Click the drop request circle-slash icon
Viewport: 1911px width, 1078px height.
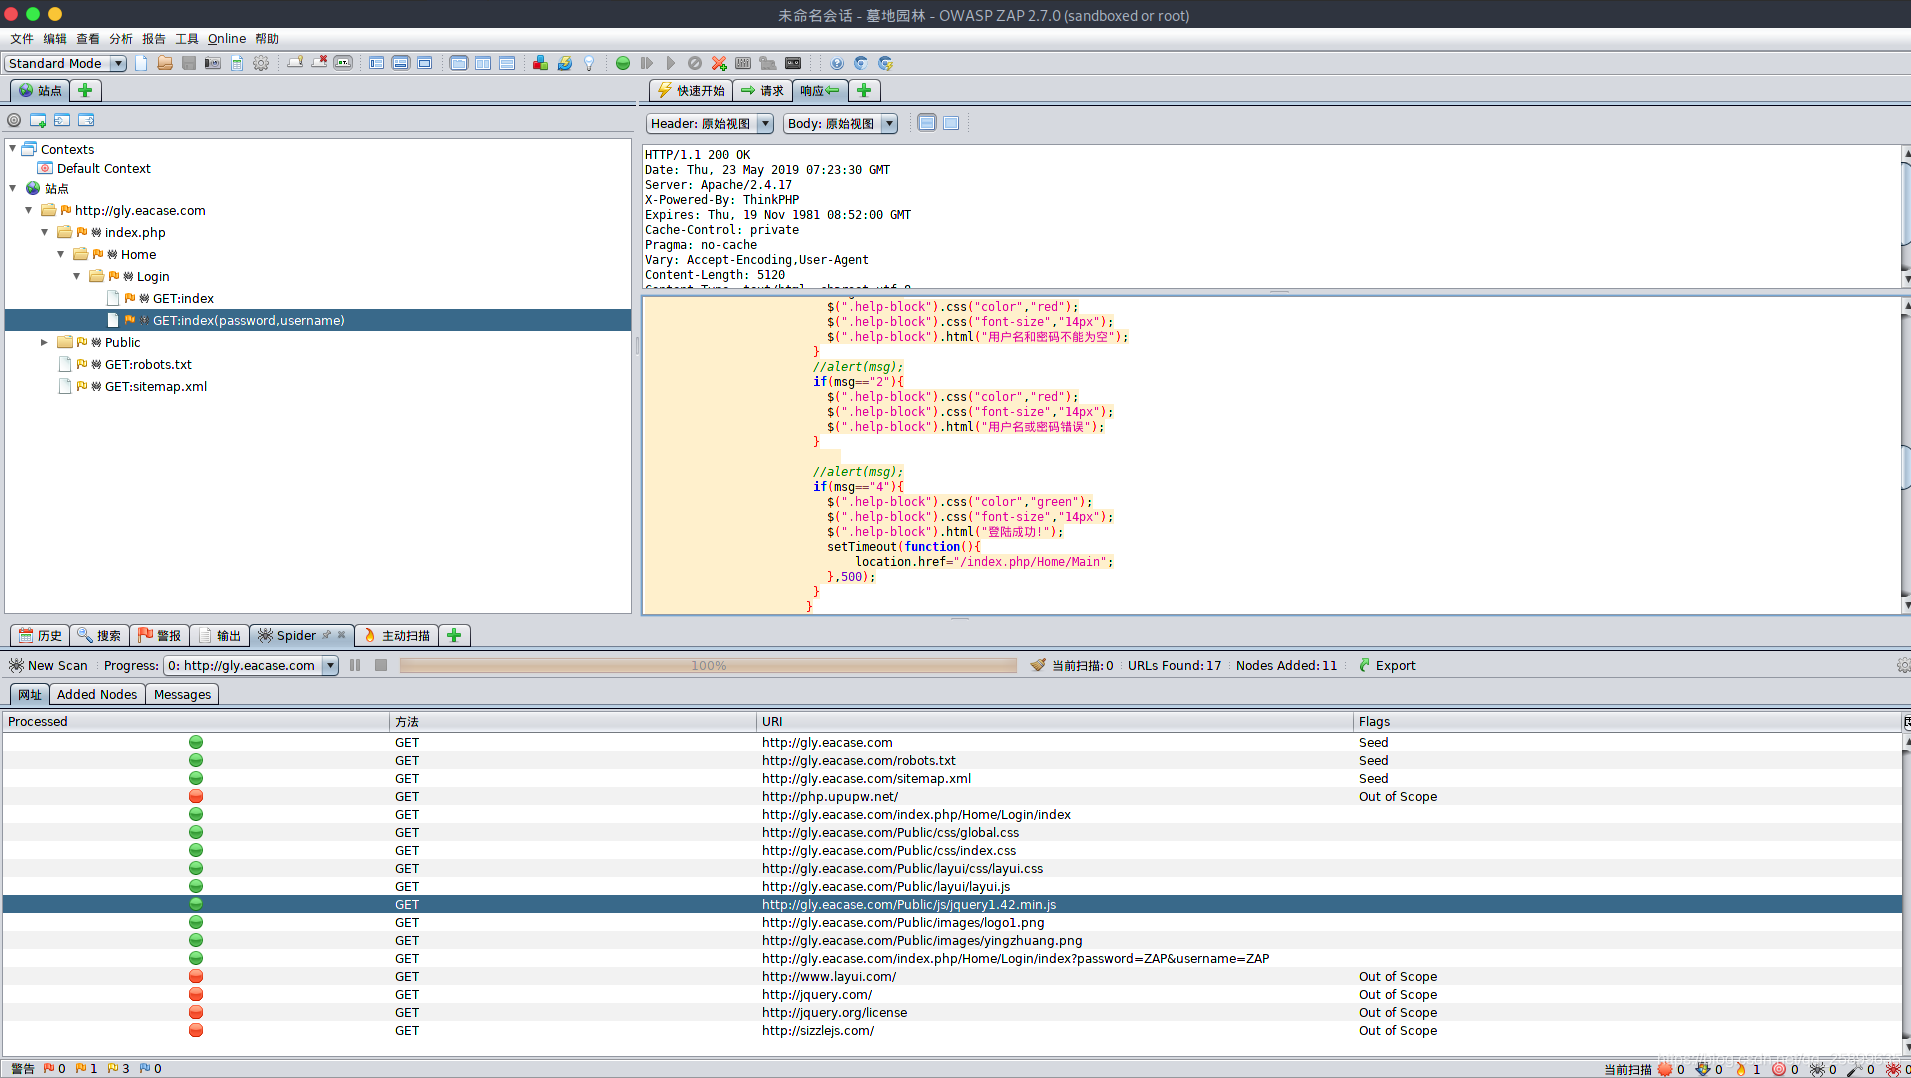tap(695, 63)
